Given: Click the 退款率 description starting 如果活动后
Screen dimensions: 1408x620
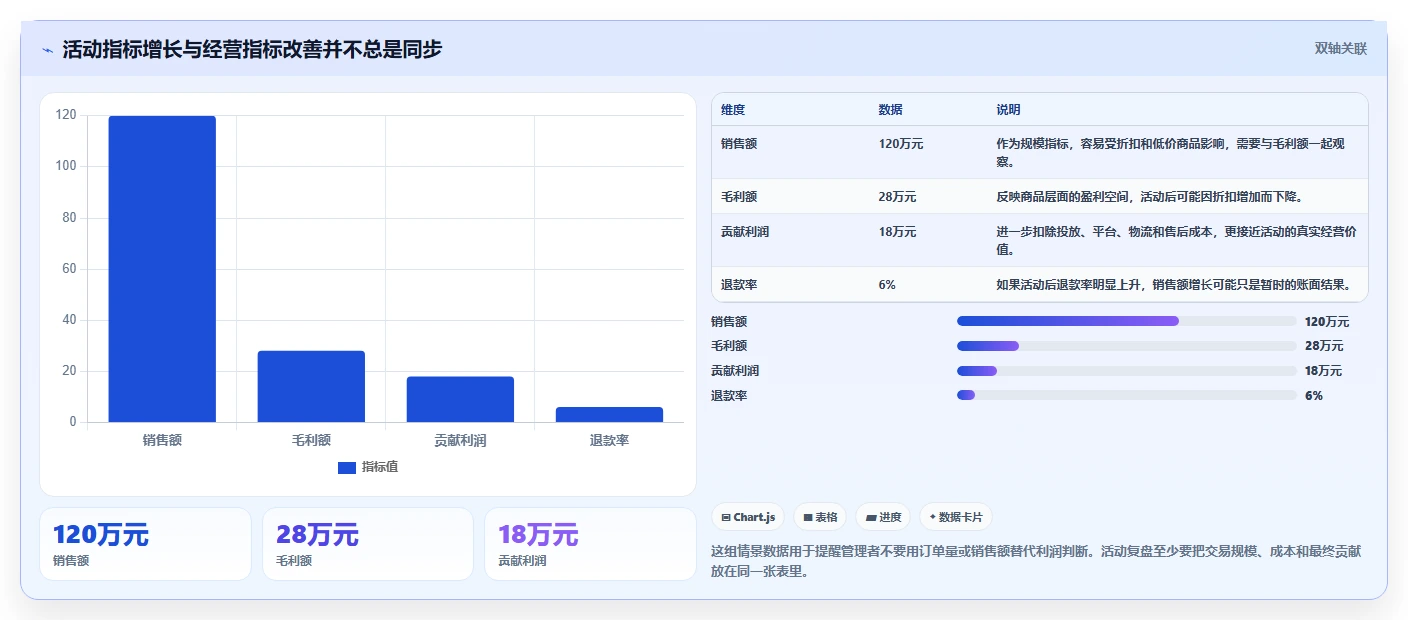Looking at the screenshot, I should point(1176,285).
